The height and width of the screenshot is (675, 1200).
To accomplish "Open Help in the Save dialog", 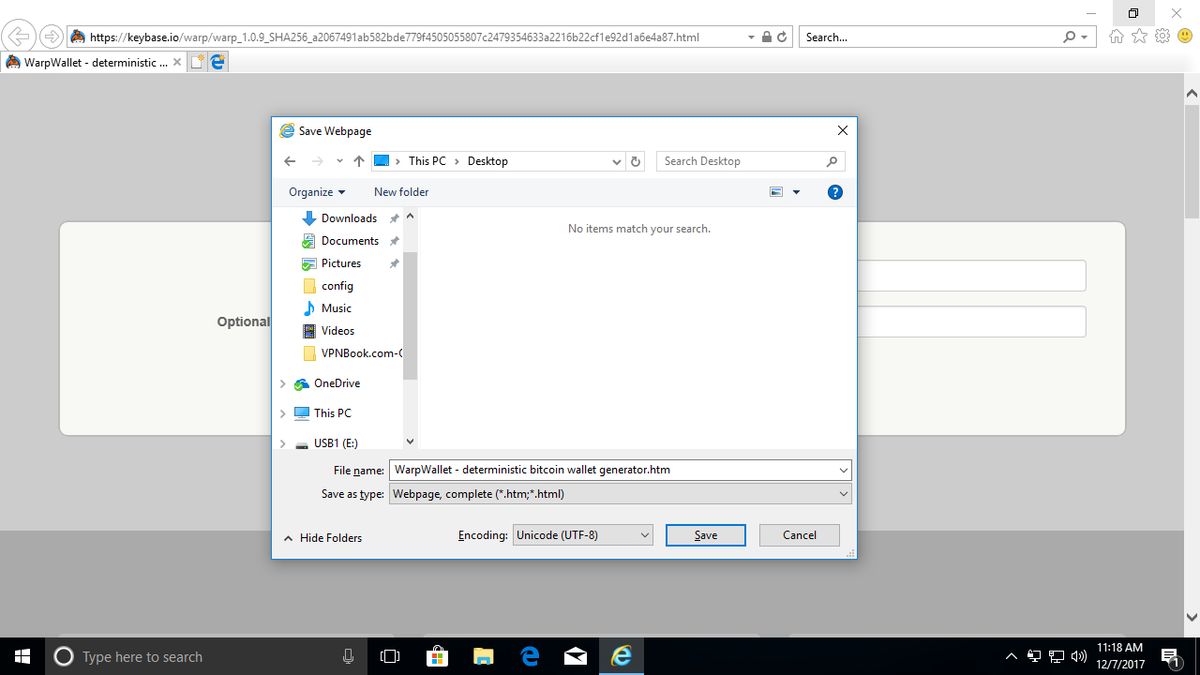I will tap(835, 191).
